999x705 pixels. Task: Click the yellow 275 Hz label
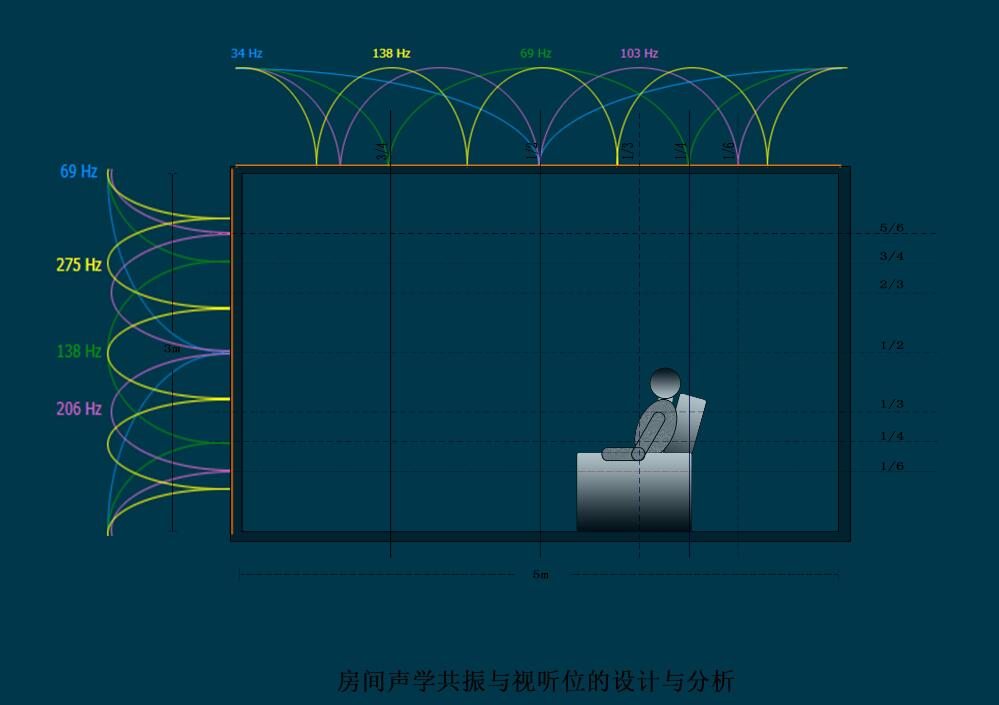coord(78,265)
